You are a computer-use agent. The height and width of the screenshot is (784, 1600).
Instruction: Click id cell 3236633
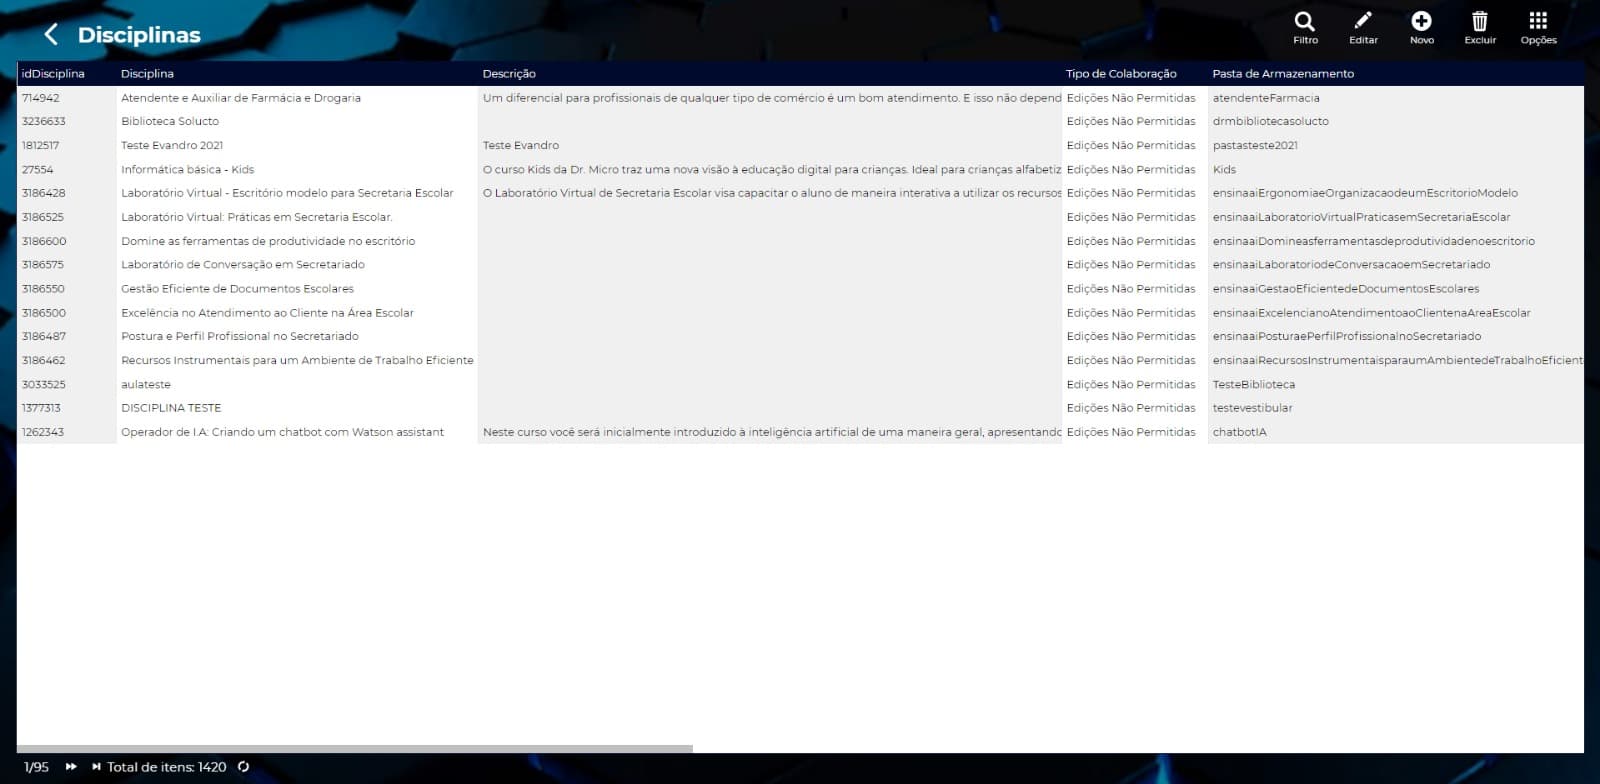[44, 121]
